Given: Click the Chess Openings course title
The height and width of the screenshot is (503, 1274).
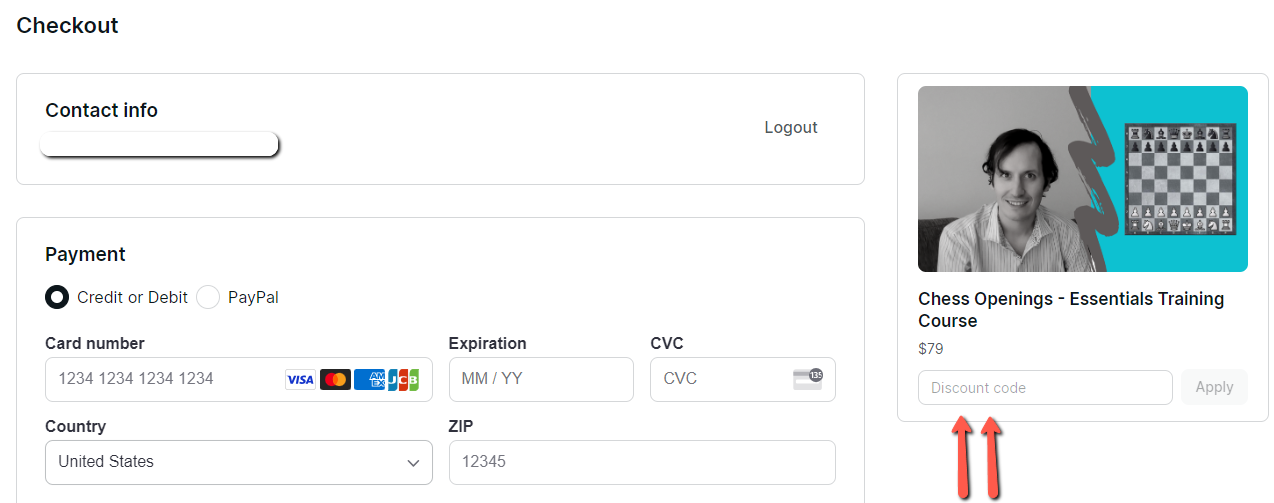Looking at the screenshot, I should 1070,310.
